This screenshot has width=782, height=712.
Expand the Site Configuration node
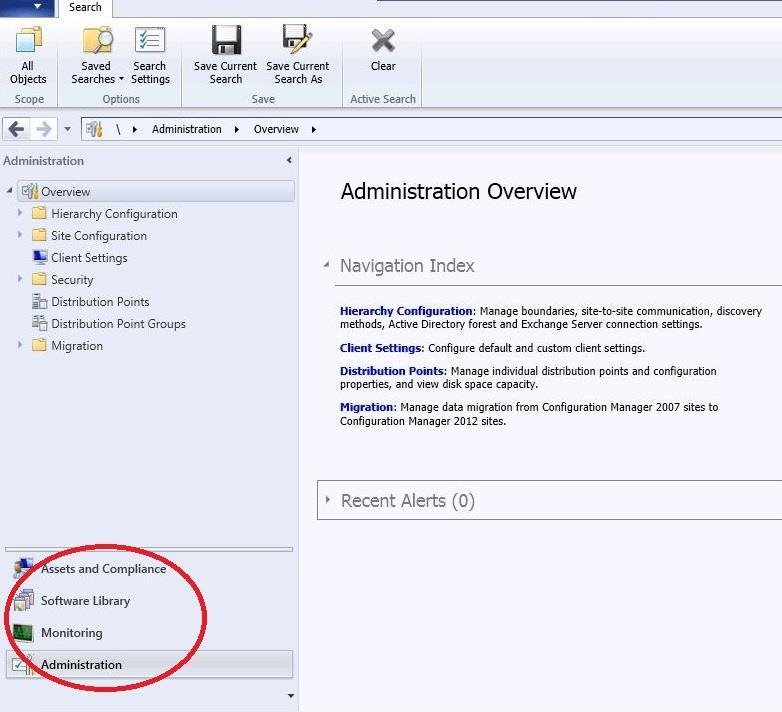pos(20,235)
